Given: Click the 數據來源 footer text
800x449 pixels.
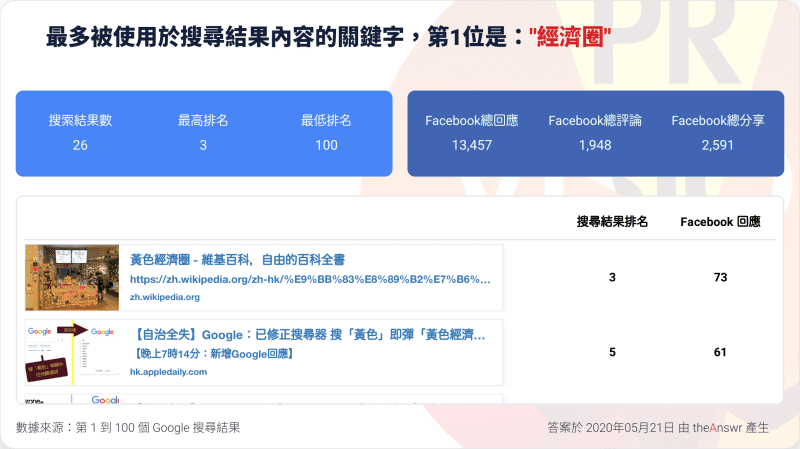Looking at the screenshot, I should click(128, 428).
